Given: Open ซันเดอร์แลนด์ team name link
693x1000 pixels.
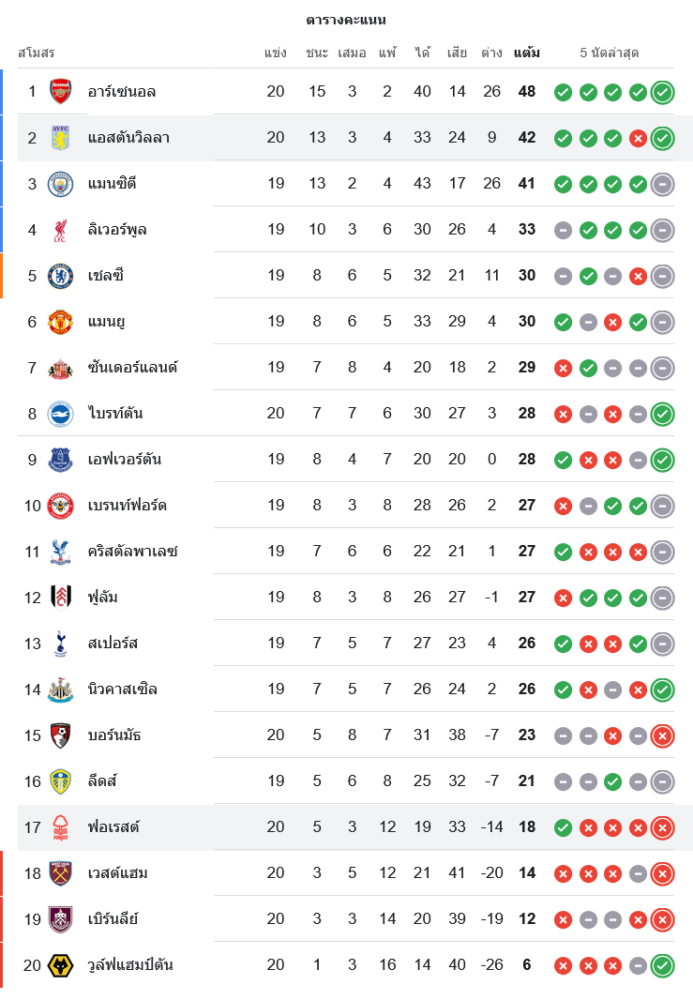Looking at the screenshot, I should pyautogui.click(x=132, y=368).
